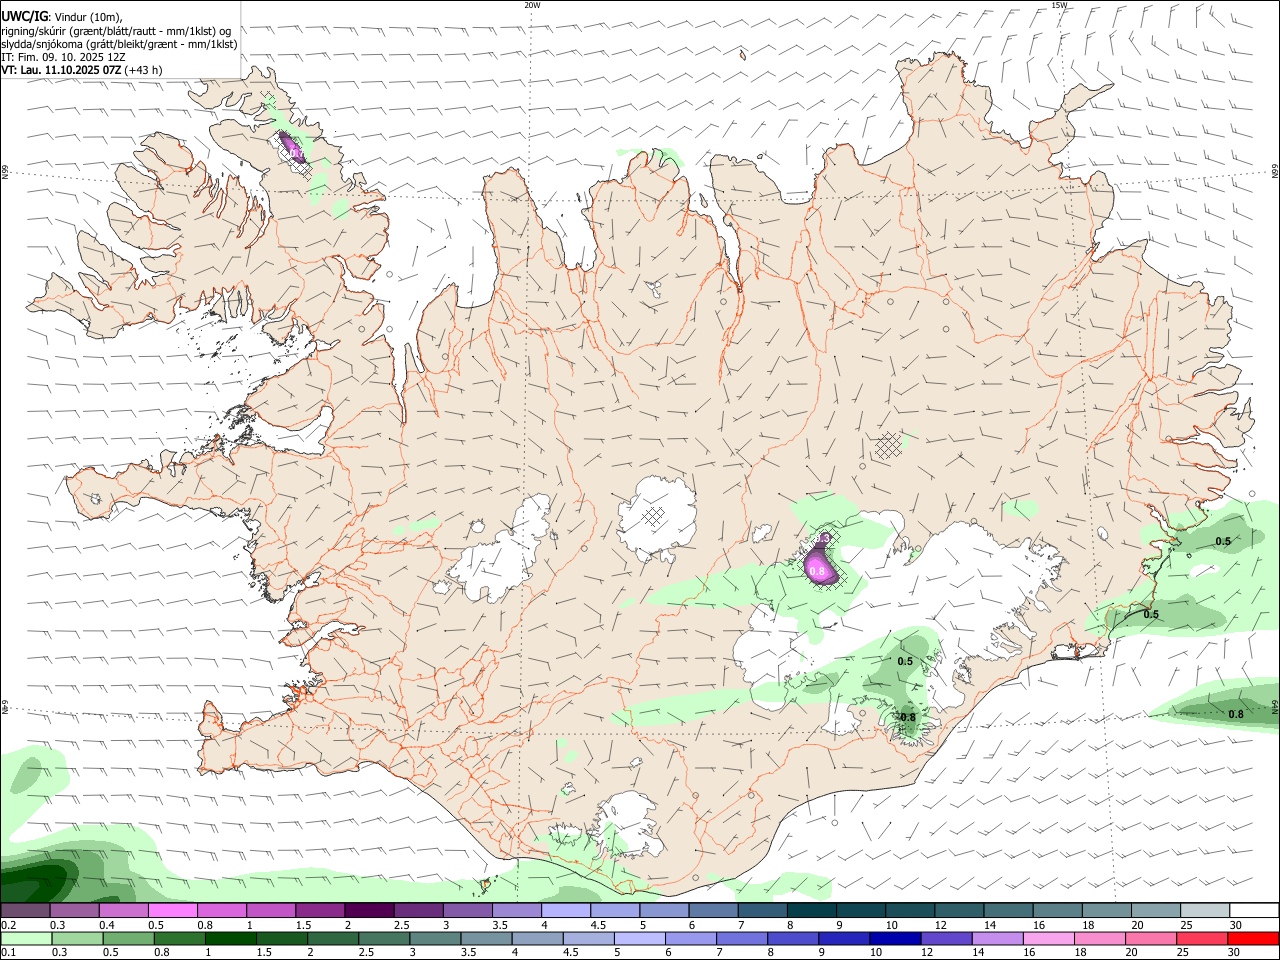Select the pale green first swatch in lower legend row
1280x960 pixels.
pyautogui.click(x=25, y=938)
